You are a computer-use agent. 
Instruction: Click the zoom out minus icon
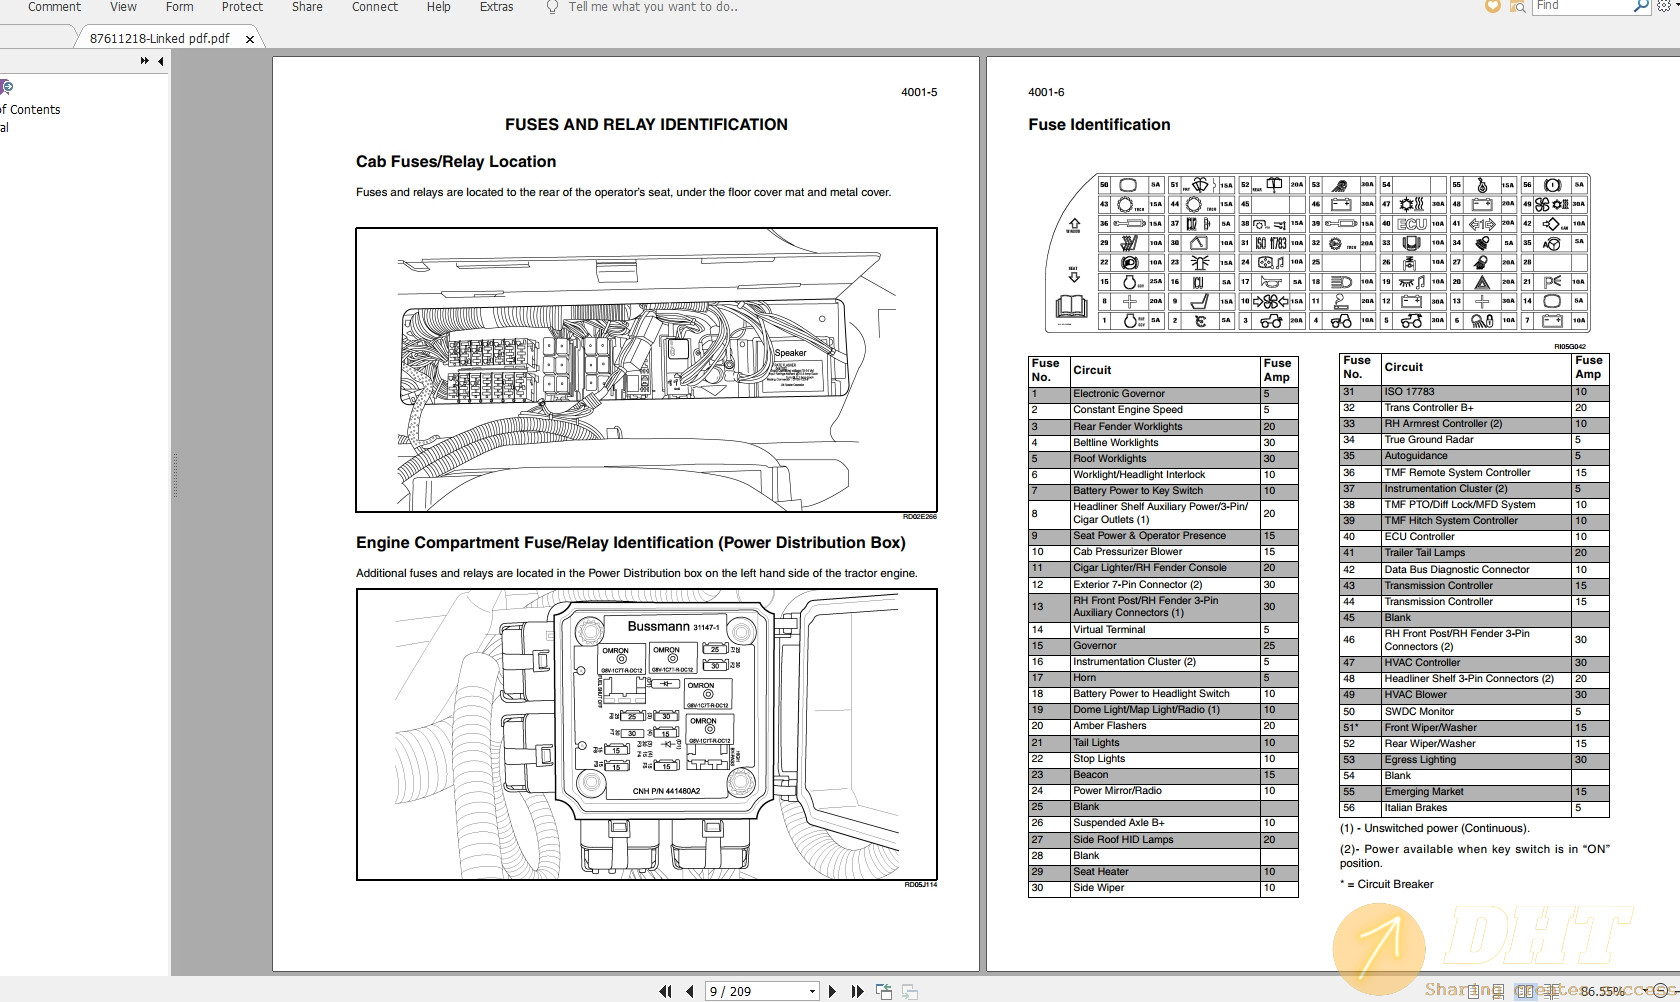click(x=1662, y=990)
